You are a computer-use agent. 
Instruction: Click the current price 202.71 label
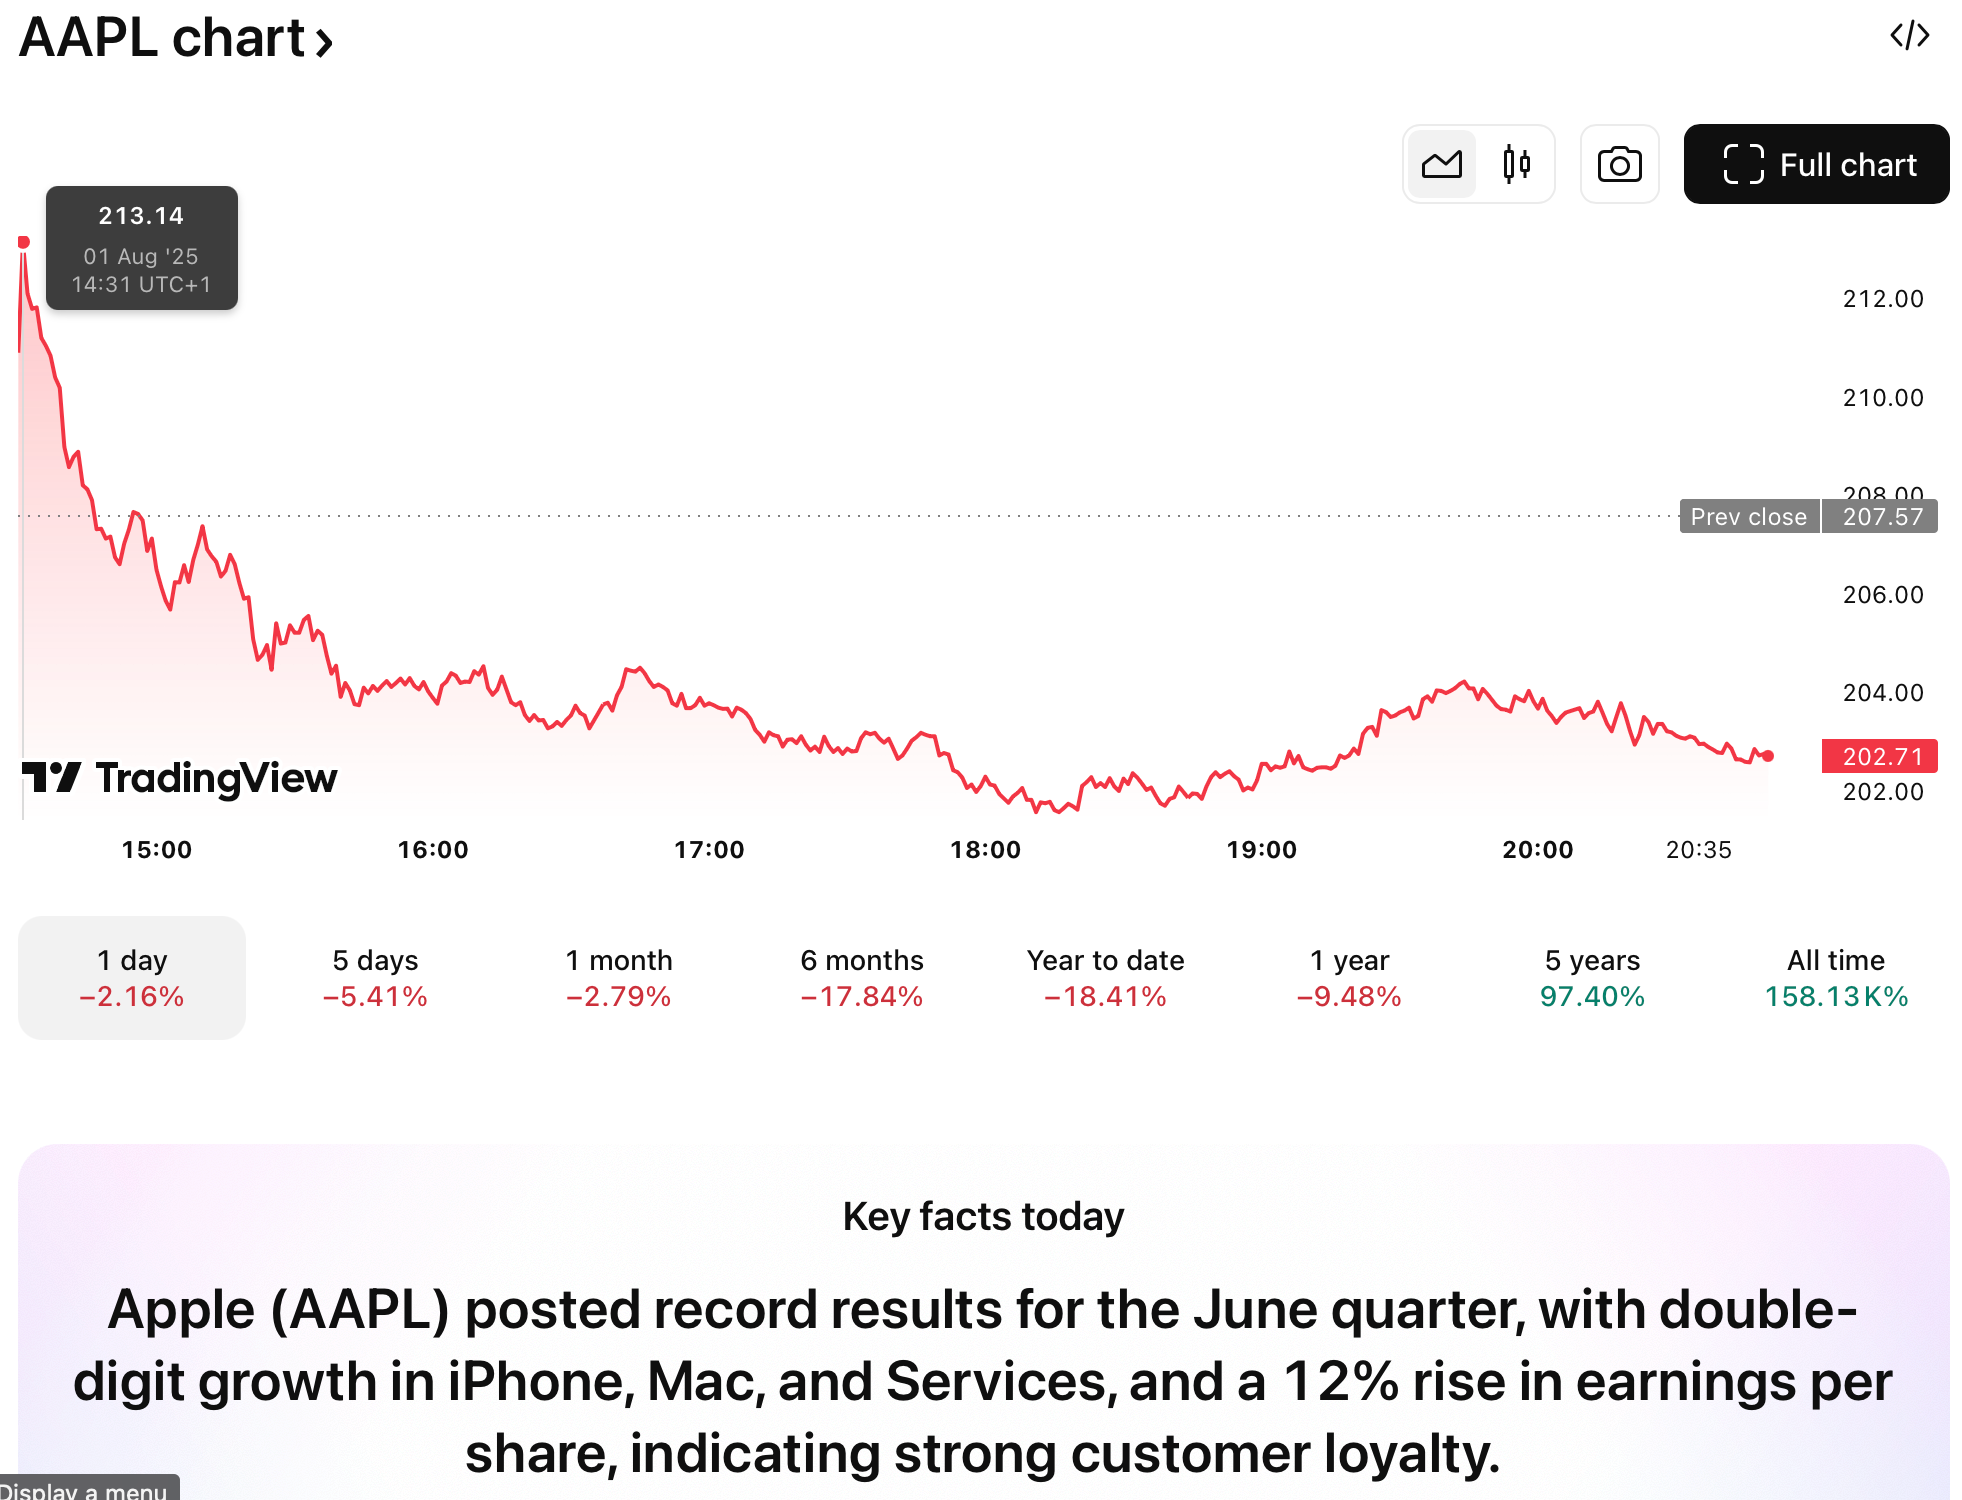coord(1880,756)
